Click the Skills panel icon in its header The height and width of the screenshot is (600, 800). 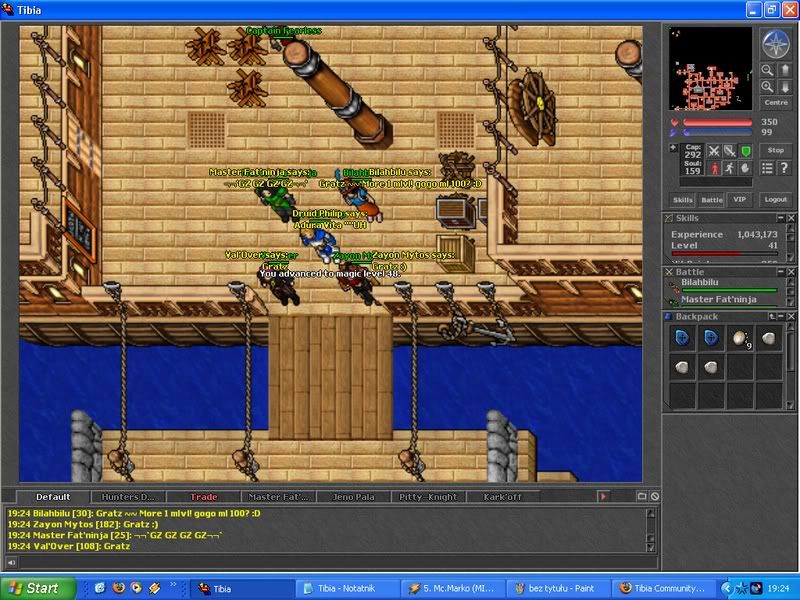click(x=669, y=218)
